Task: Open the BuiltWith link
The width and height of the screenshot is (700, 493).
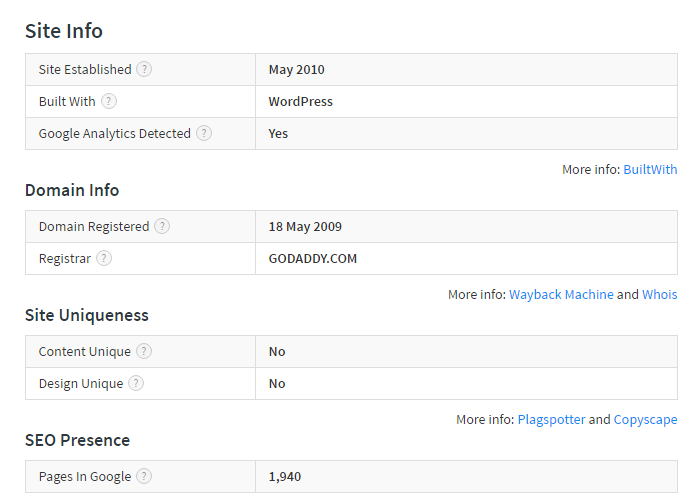Action: (x=650, y=170)
